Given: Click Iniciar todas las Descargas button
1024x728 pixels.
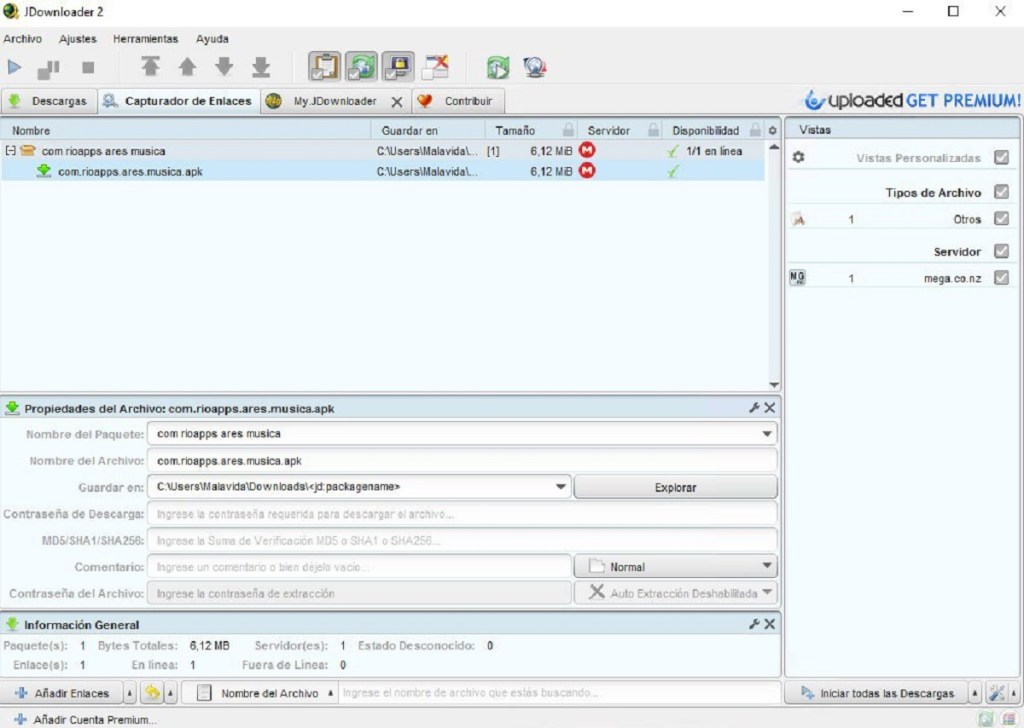Looking at the screenshot, I should [875, 693].
